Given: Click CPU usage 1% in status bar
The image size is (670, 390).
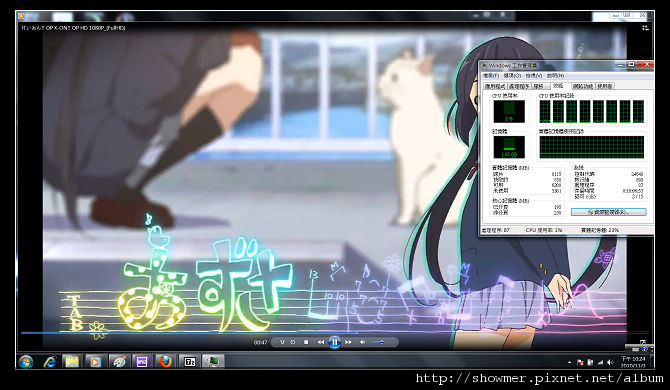Looking at the screenshot, I should (x=544, y=230).
